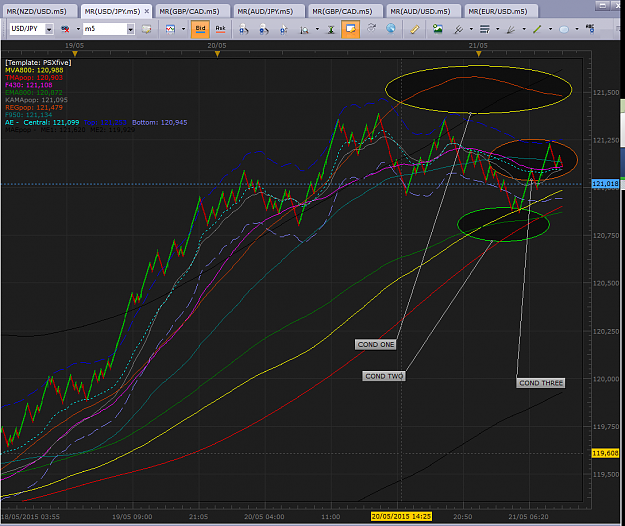Toggle the Bid price button
This screenshot has width=625, height=526.
coord(200,29)
